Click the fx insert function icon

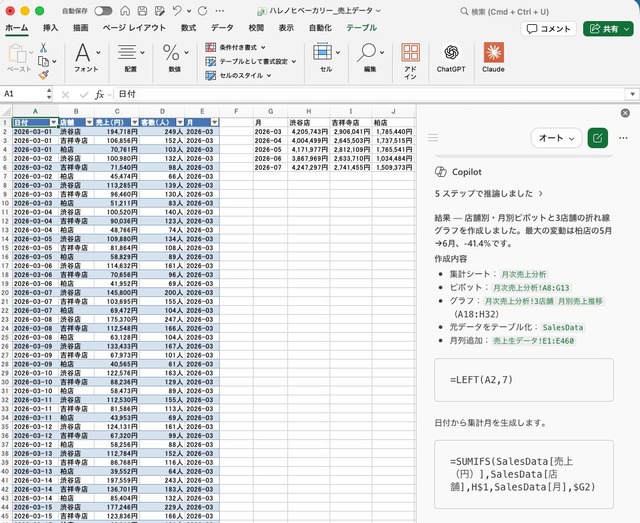click(99, 95)
